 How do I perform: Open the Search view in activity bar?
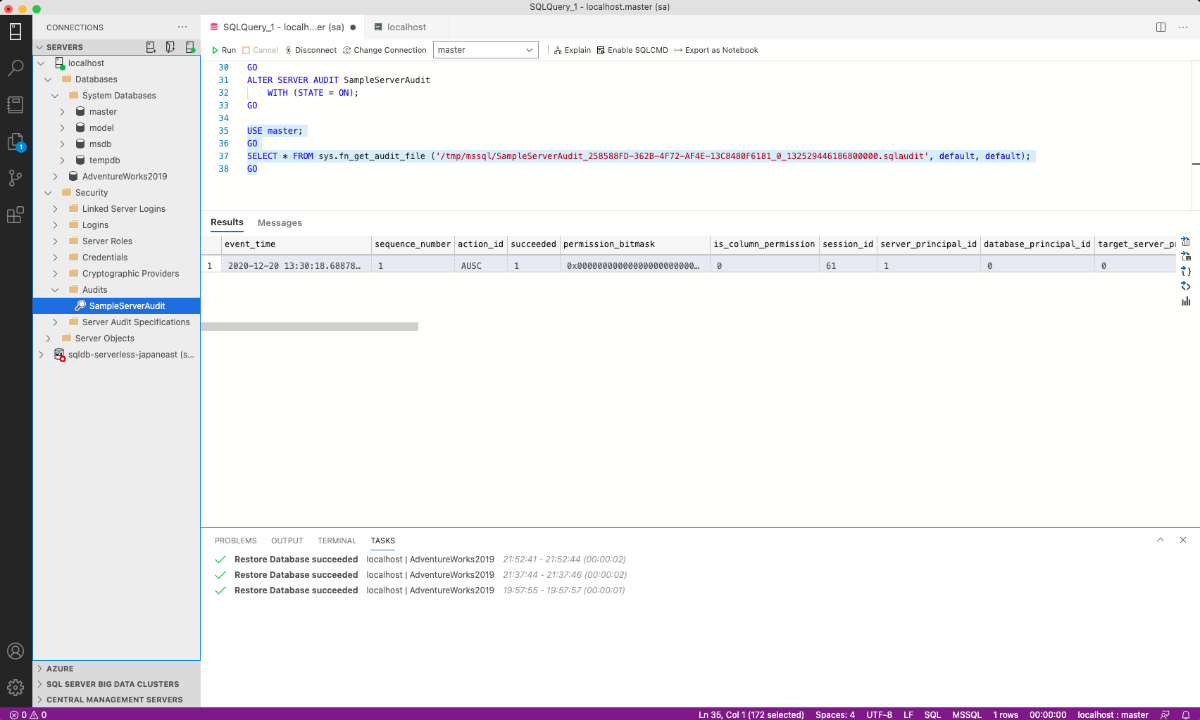tap(16, 68)
